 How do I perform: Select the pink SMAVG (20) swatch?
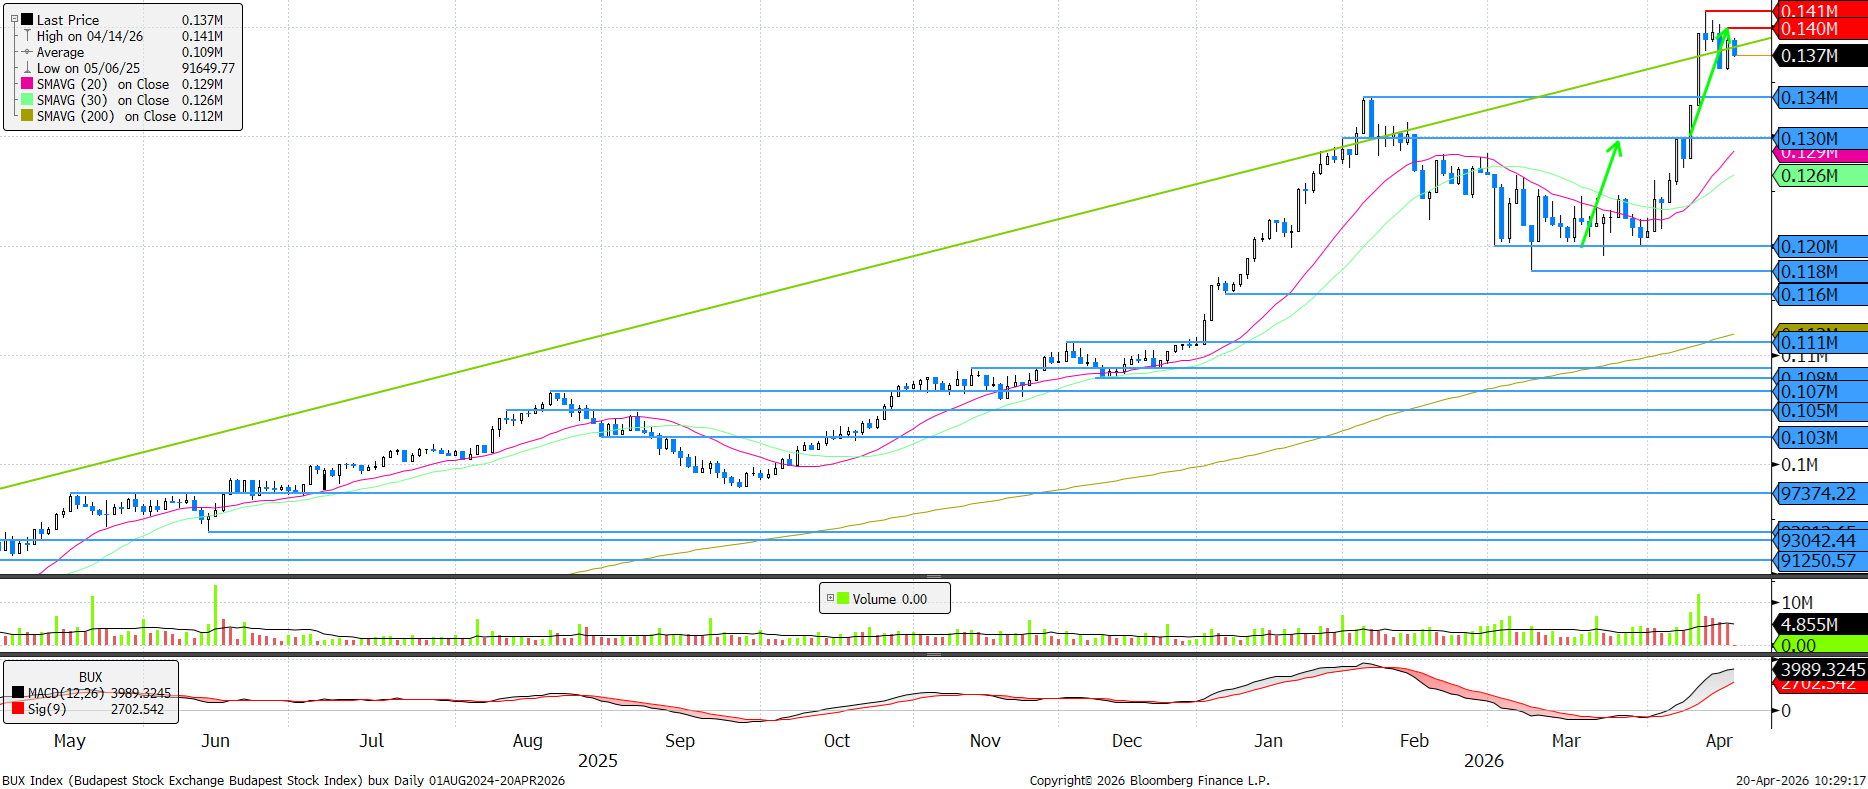click(x=27, y=84)
